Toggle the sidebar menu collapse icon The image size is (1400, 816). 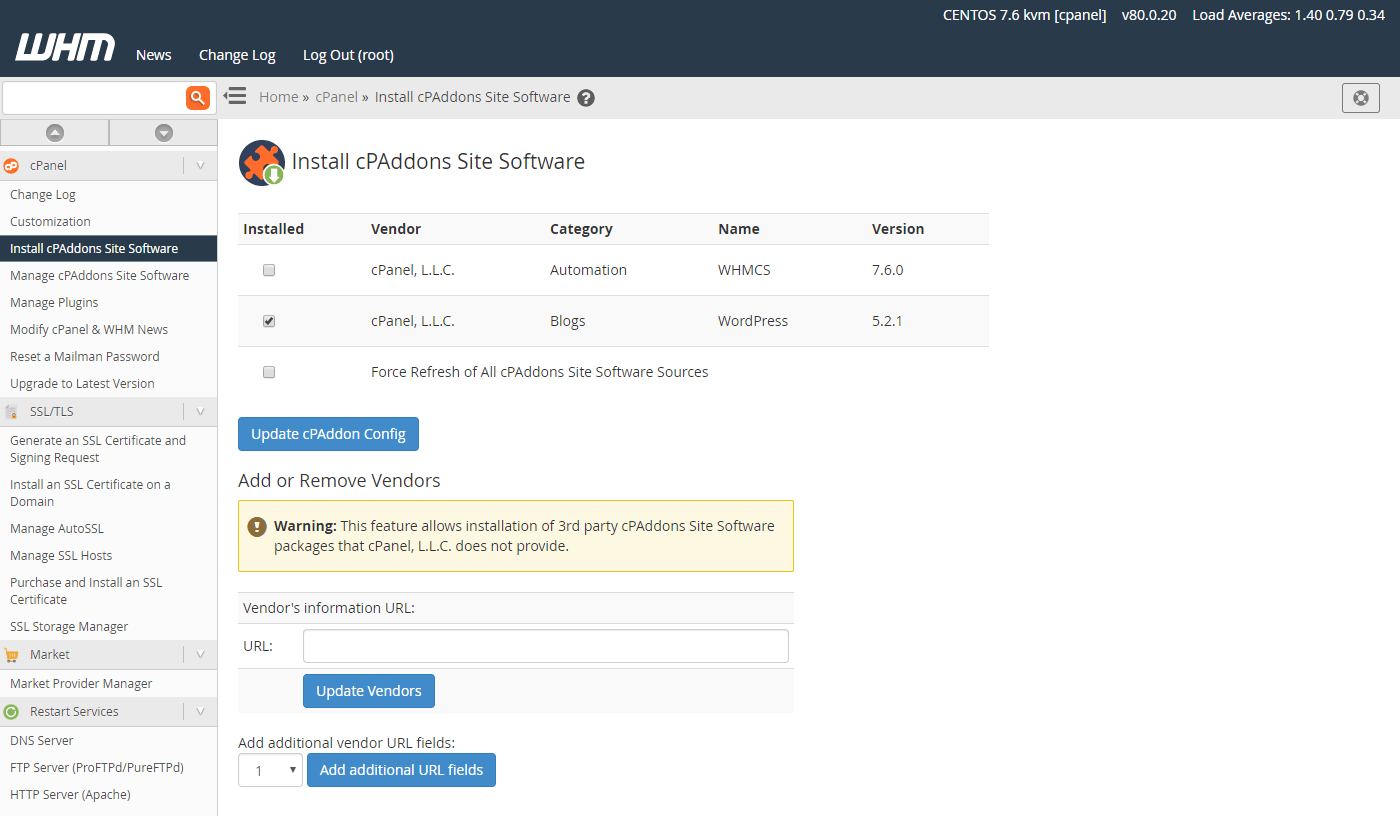click(235, 96)
